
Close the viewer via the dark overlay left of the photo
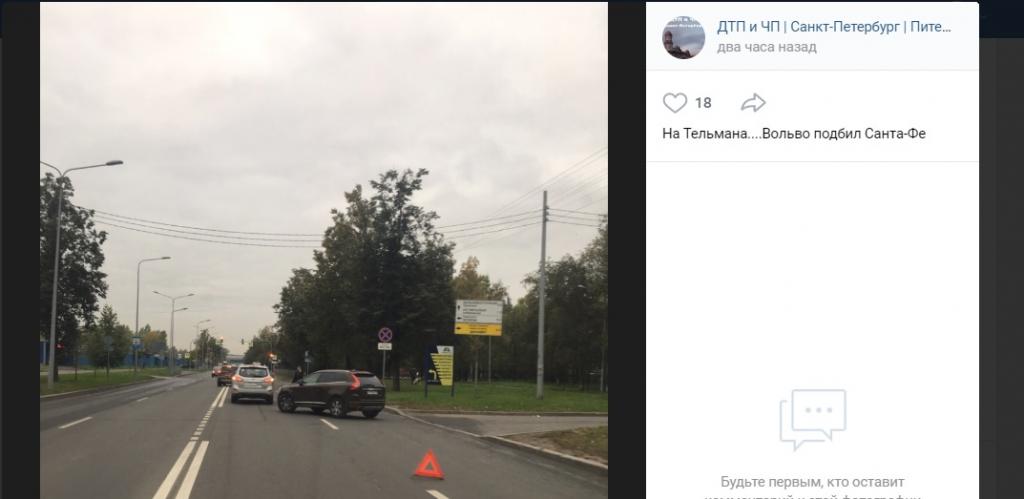[20, 261]
